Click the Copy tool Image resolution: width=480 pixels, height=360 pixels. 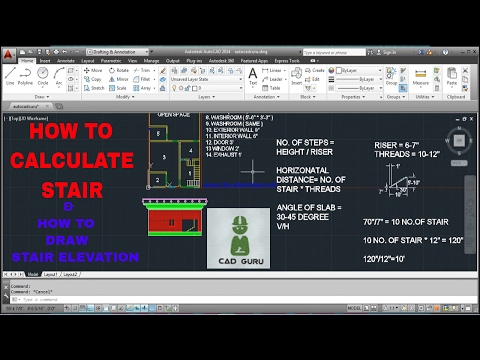point(93,79)
